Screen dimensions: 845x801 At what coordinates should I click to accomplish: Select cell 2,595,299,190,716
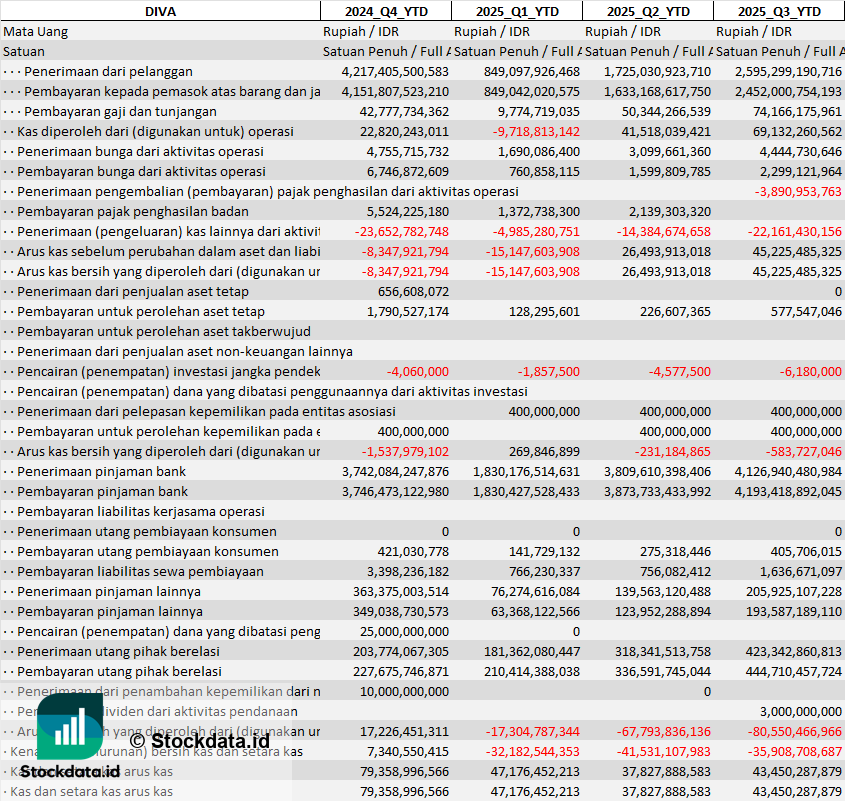(788, 72)
